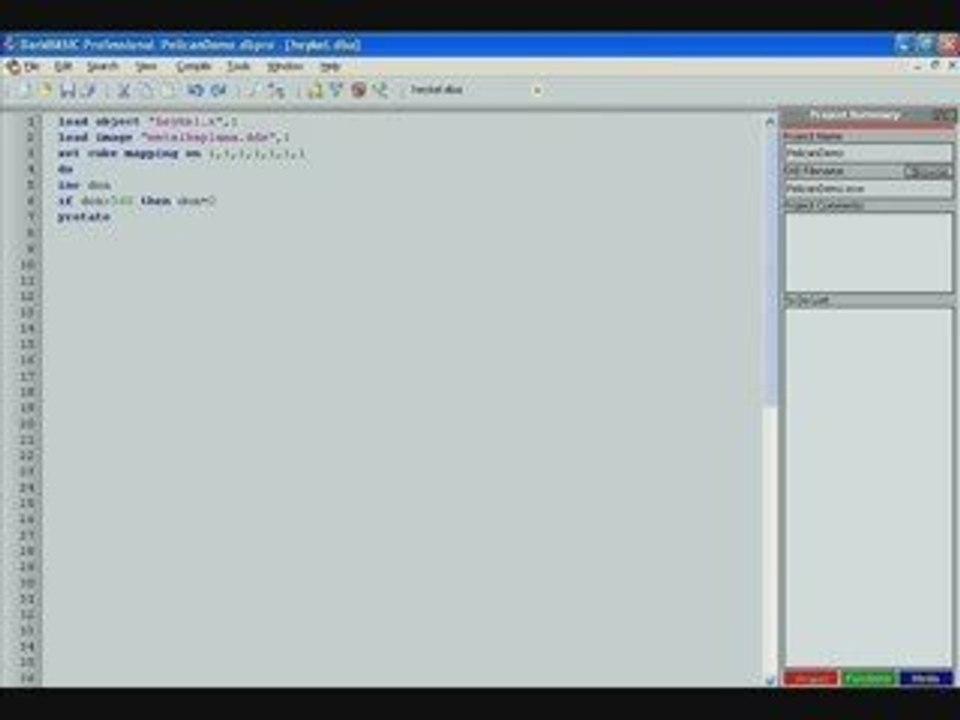Switch to the green Functions tab
Image resolution: width=960 pixels, height=720 pixels.
click(x=868, y=678)
